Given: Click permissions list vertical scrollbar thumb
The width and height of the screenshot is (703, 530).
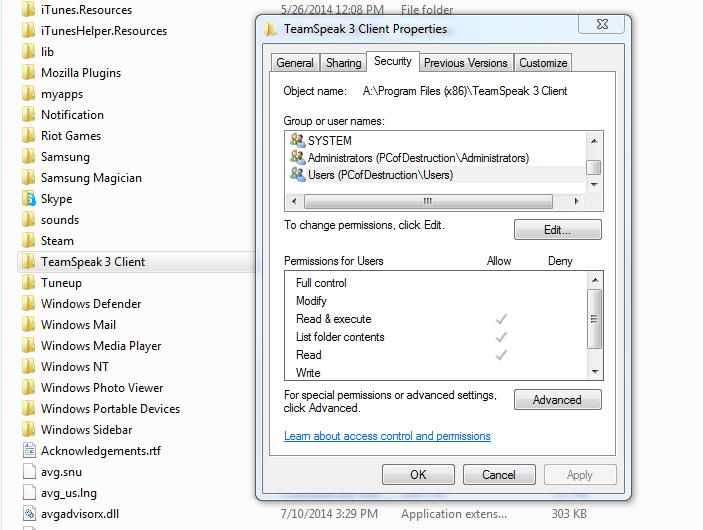Looking at the screenshot, I should coord(595,319).
